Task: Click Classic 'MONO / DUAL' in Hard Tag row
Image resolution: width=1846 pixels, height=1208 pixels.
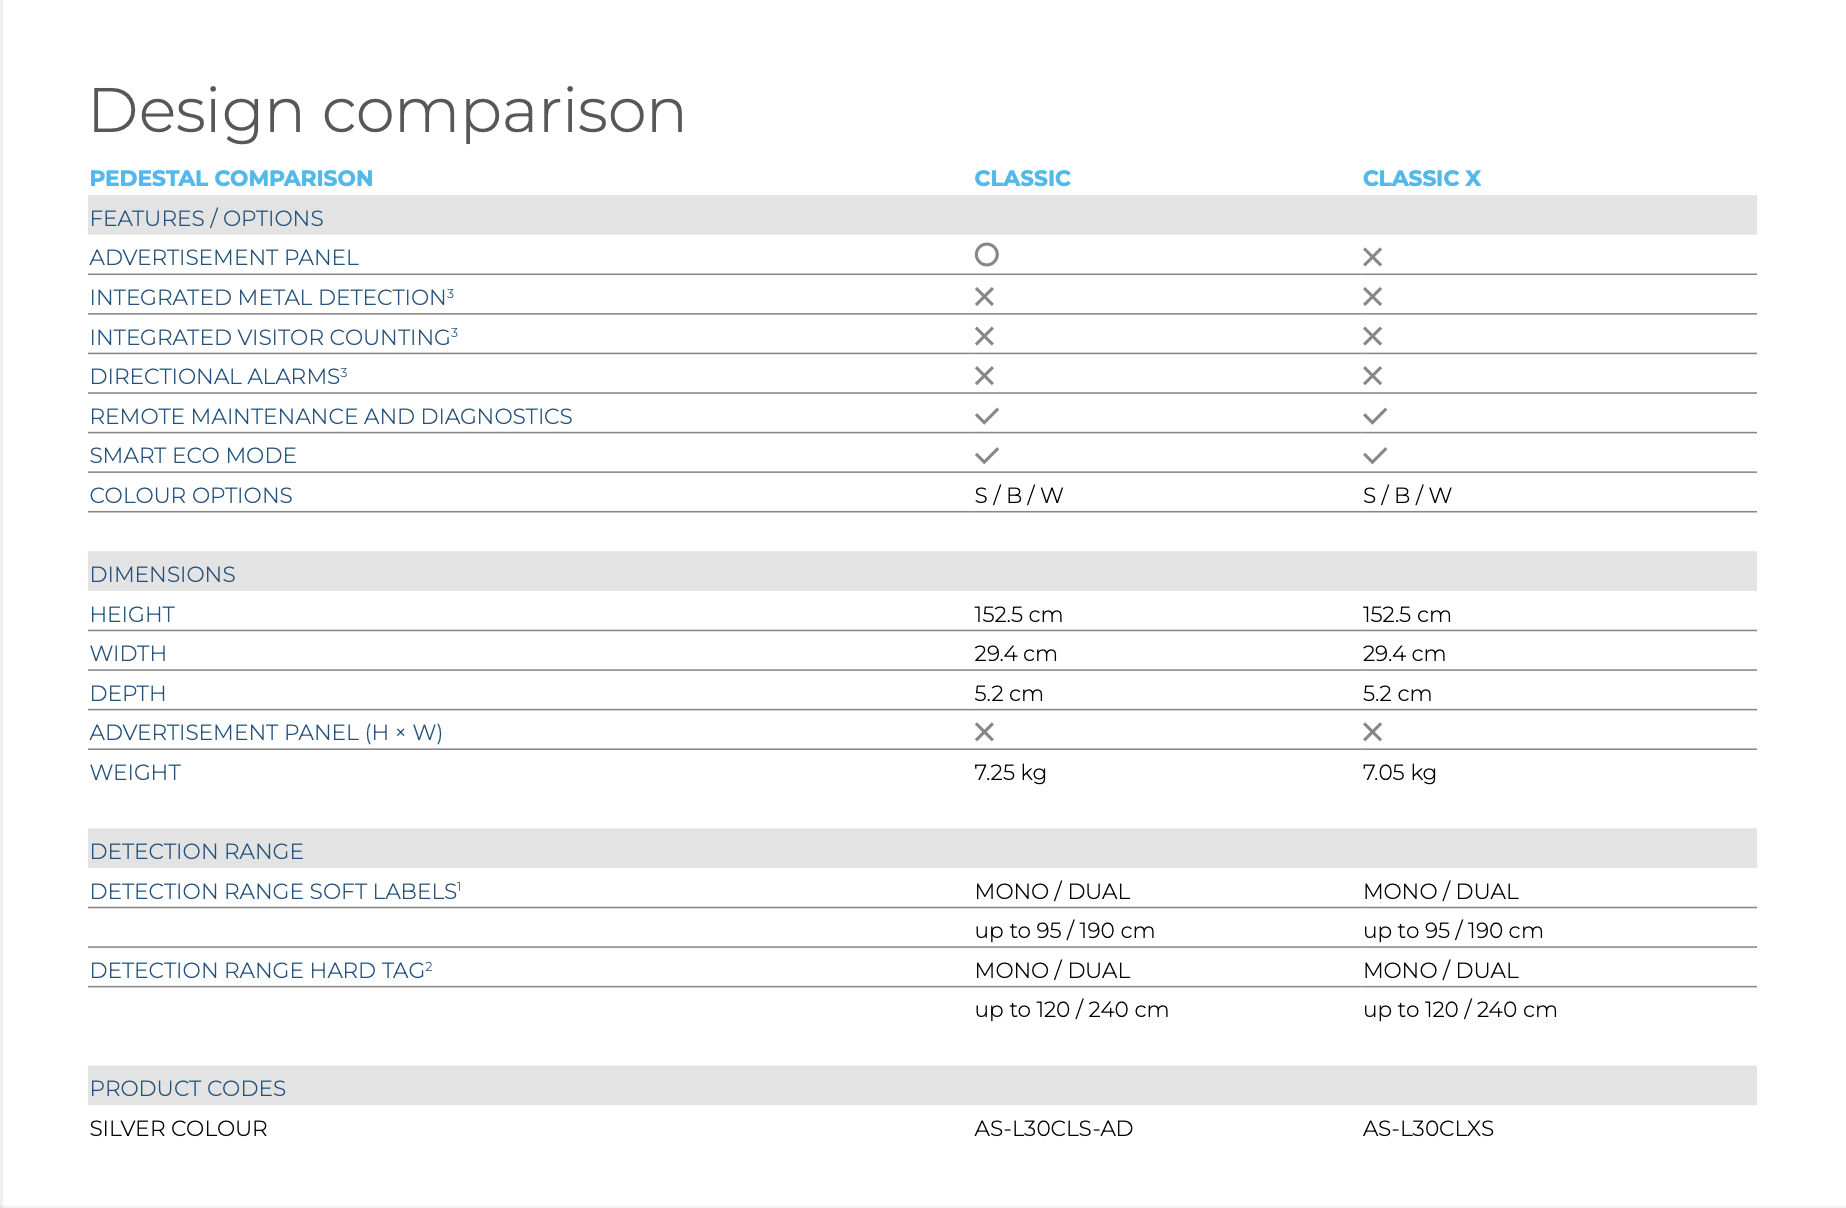Action: (x=1052, y=970)
